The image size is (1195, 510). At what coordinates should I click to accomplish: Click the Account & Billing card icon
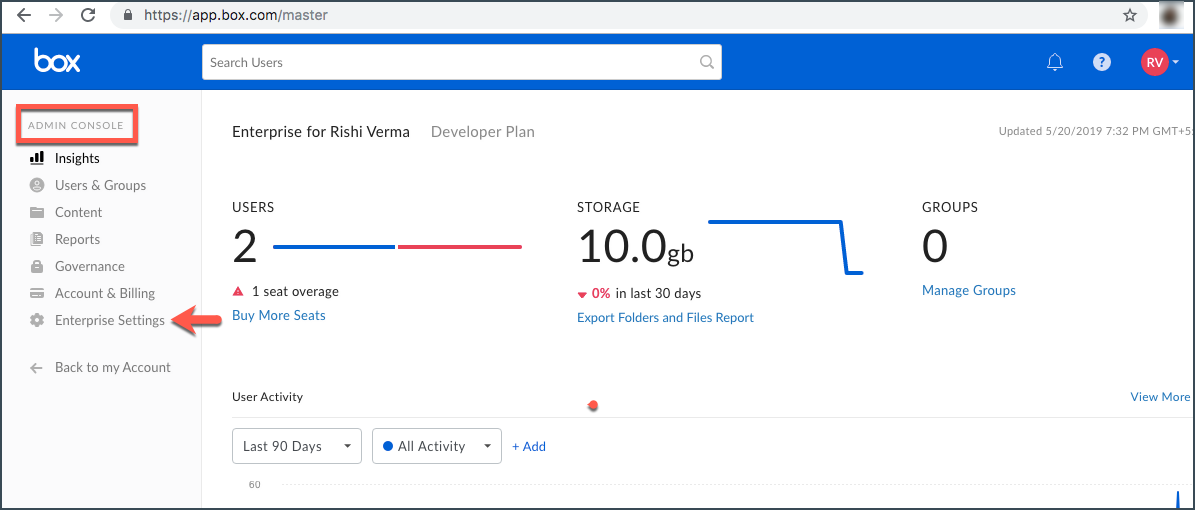click(37, 293)
